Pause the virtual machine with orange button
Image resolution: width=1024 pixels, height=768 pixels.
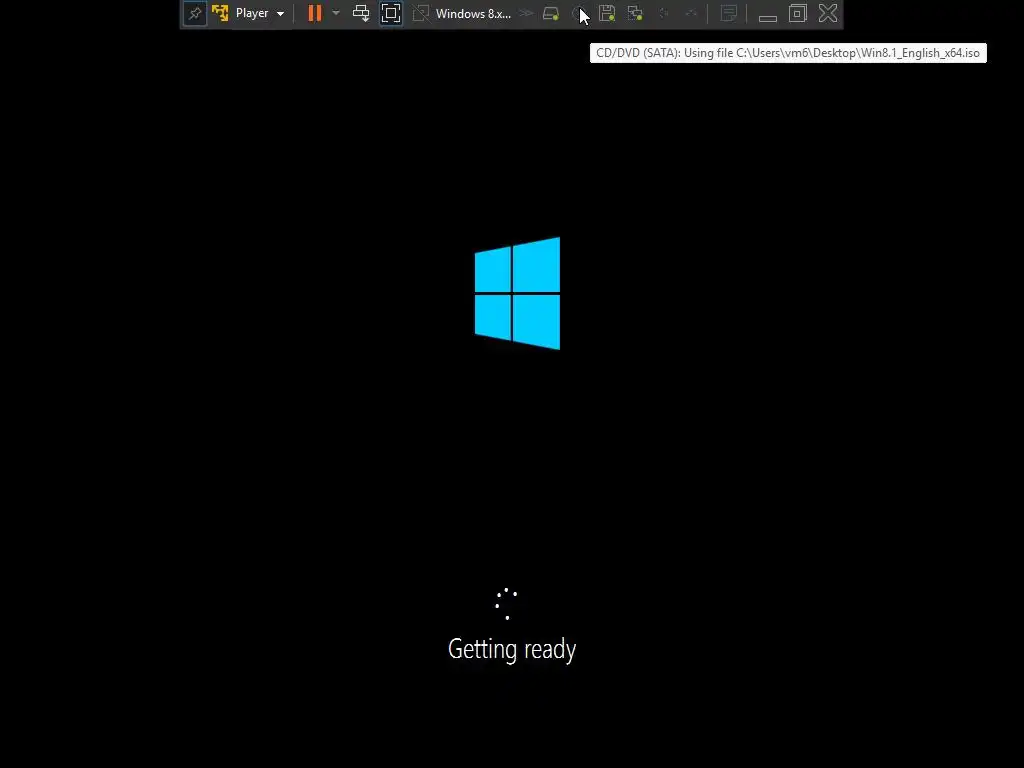(x=315, y=13)
